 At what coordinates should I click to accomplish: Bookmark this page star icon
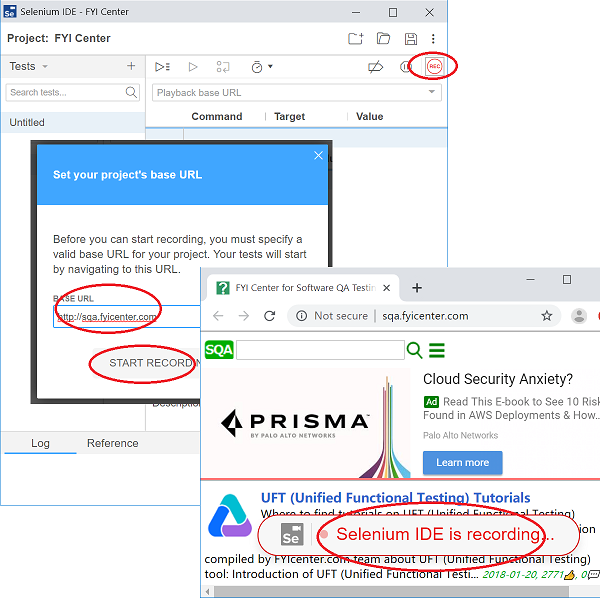pos(546,316)
